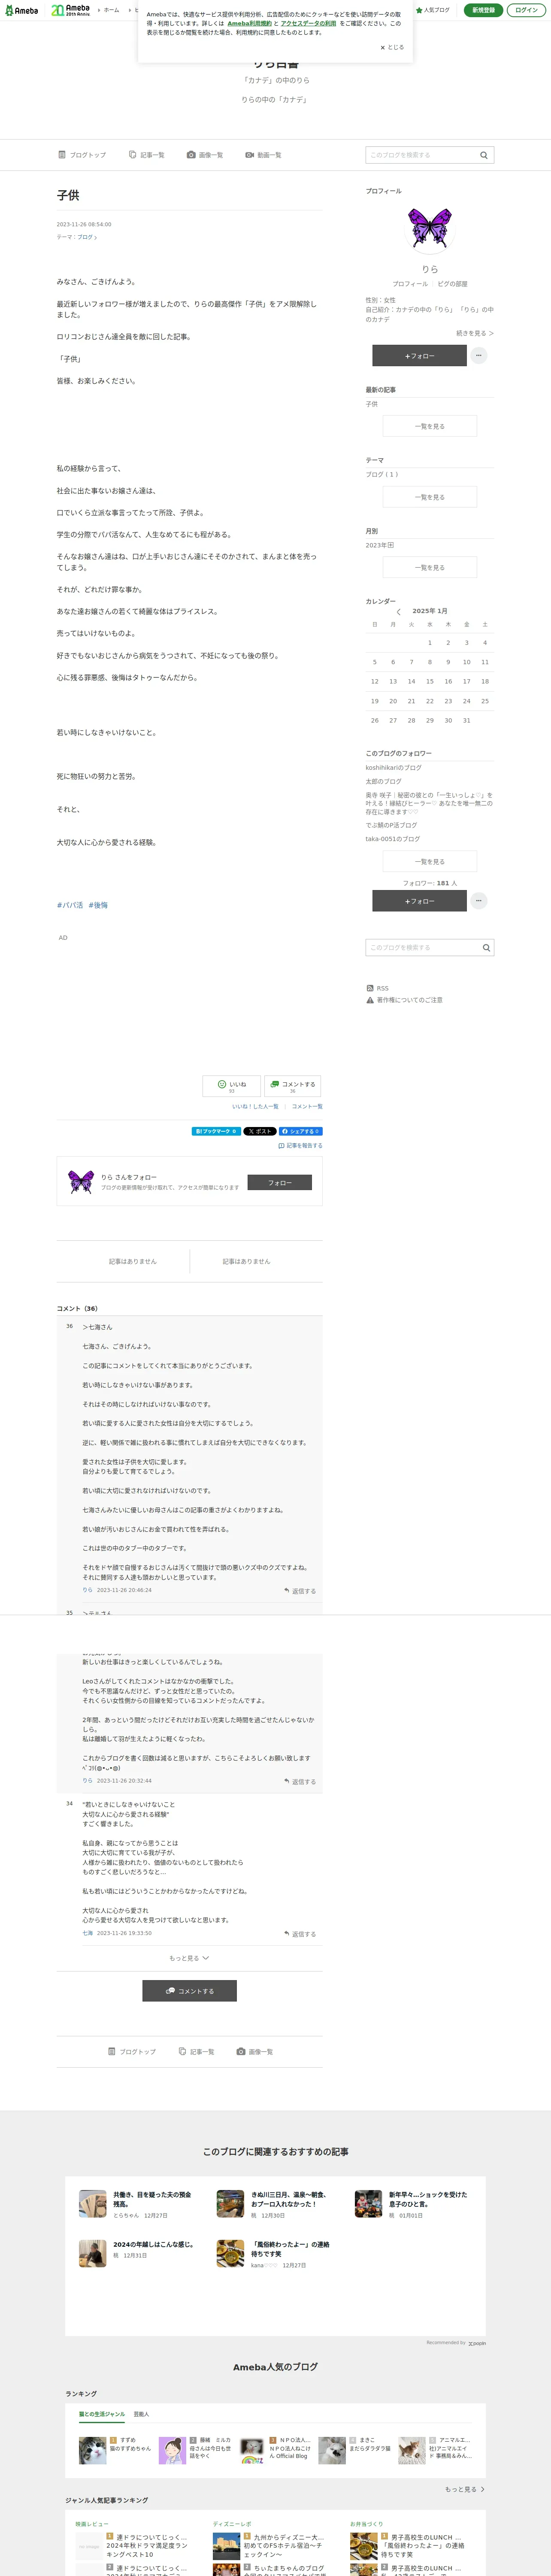The width and height of the screenshot is (551, 2576).
Task: Open the latest article 子供 in sidebar
Action: coord(372,404)
